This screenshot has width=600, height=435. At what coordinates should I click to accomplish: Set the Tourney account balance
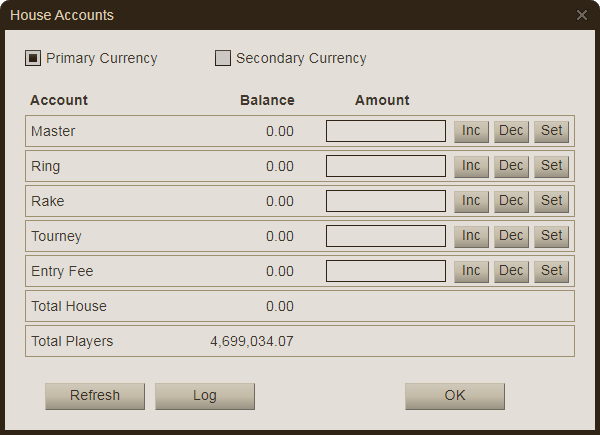pos(551,236)
